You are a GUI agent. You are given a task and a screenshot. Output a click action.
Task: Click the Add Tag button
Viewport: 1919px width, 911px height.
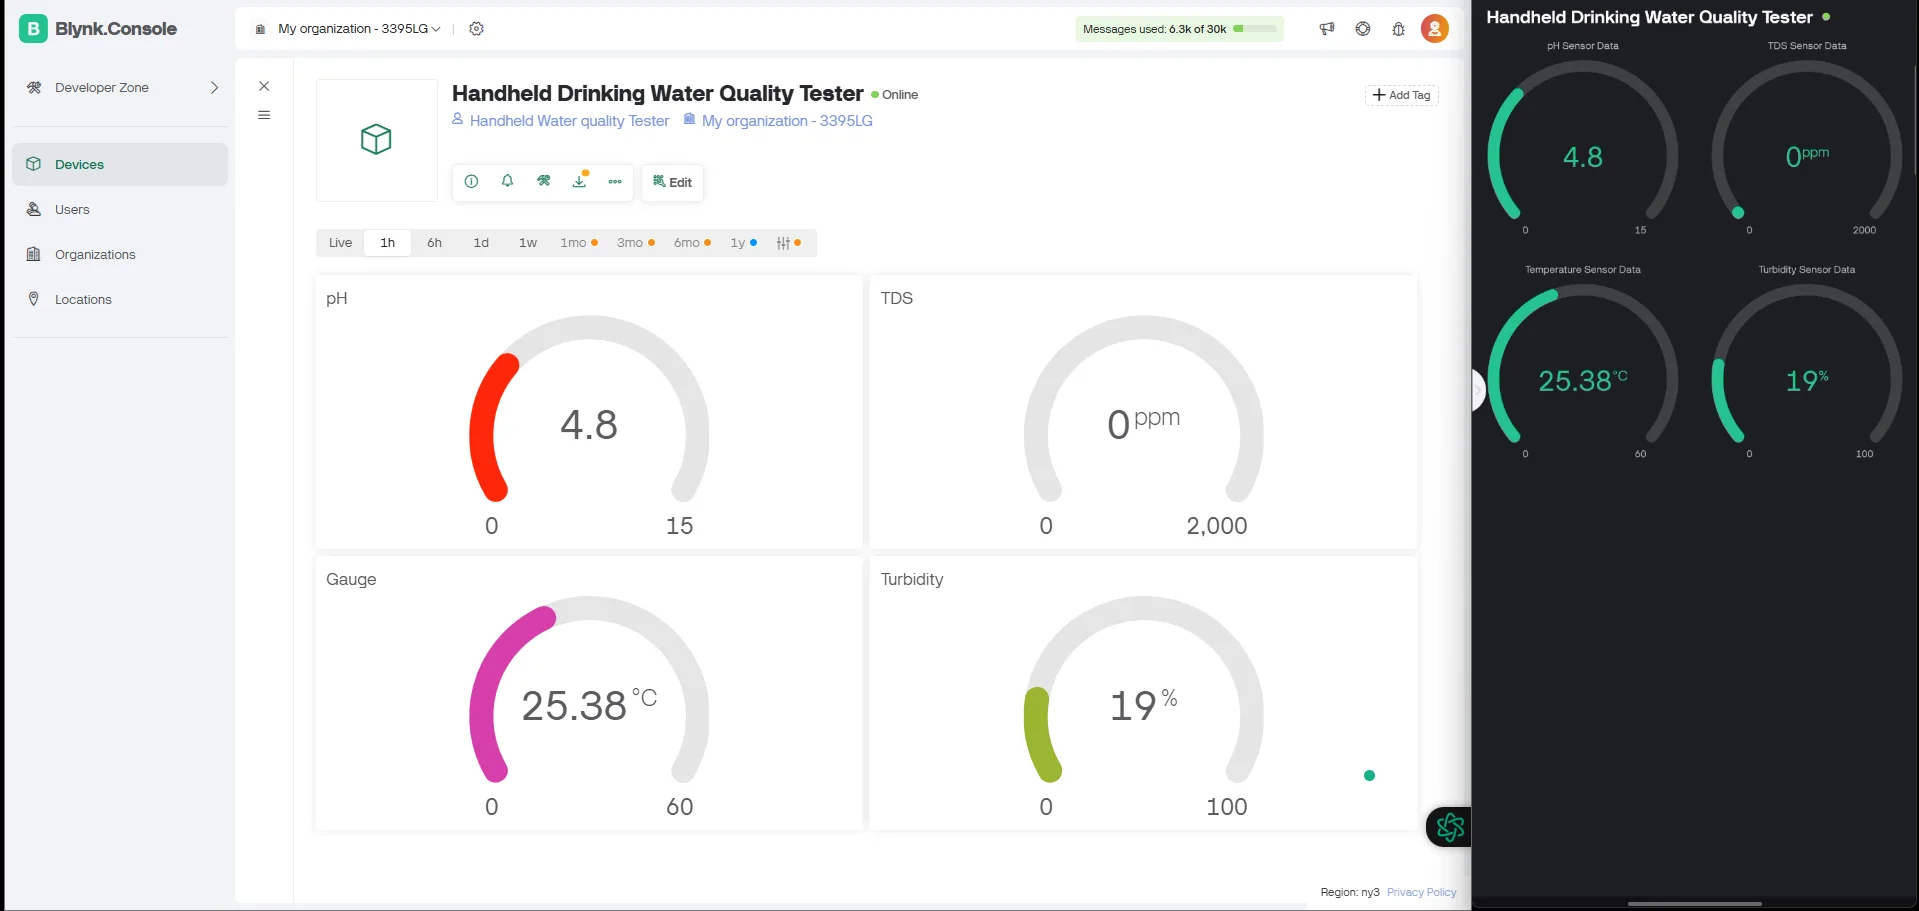[1402, 95]
